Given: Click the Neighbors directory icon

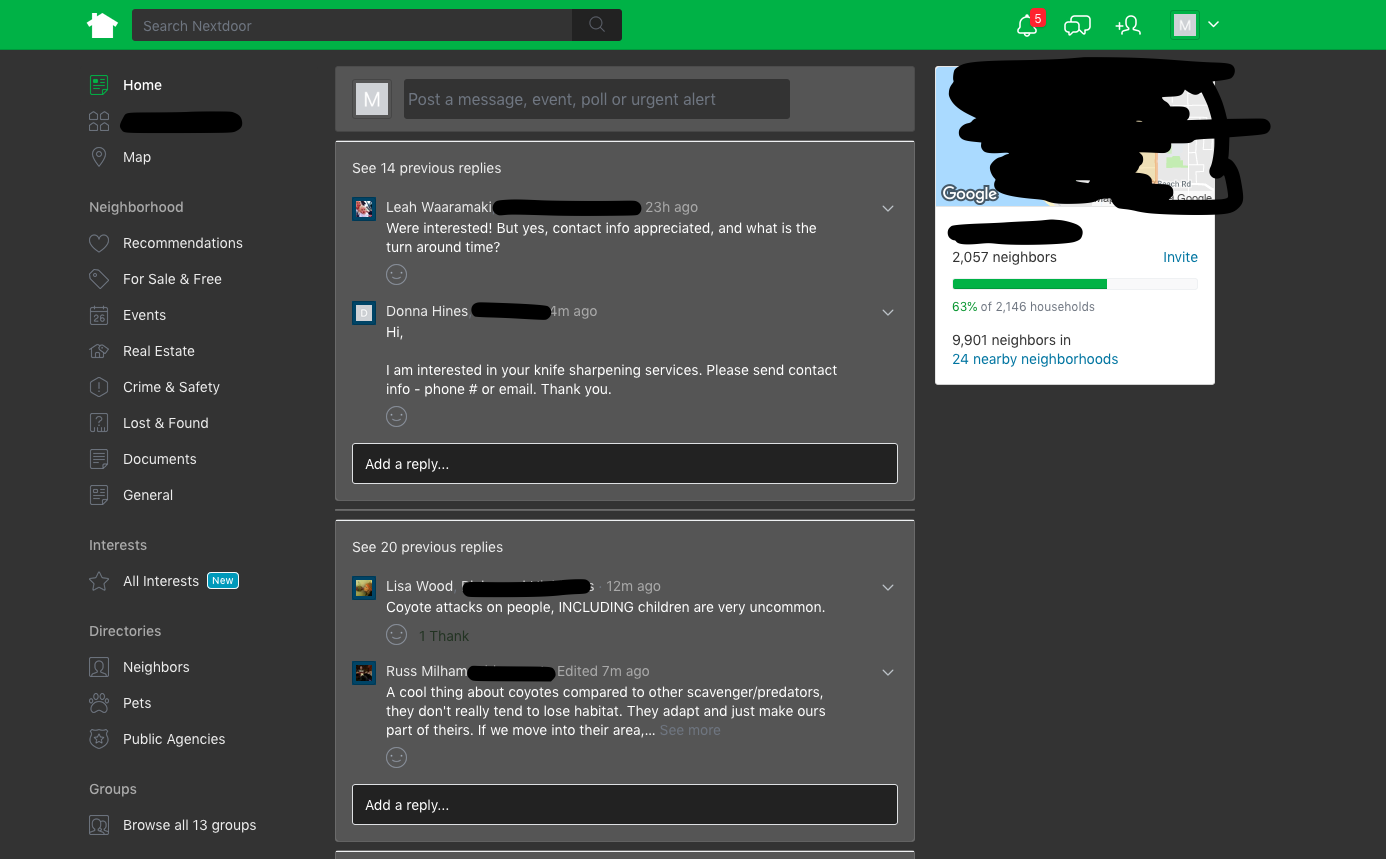Looking at the screenshot, I should point(99,667).
